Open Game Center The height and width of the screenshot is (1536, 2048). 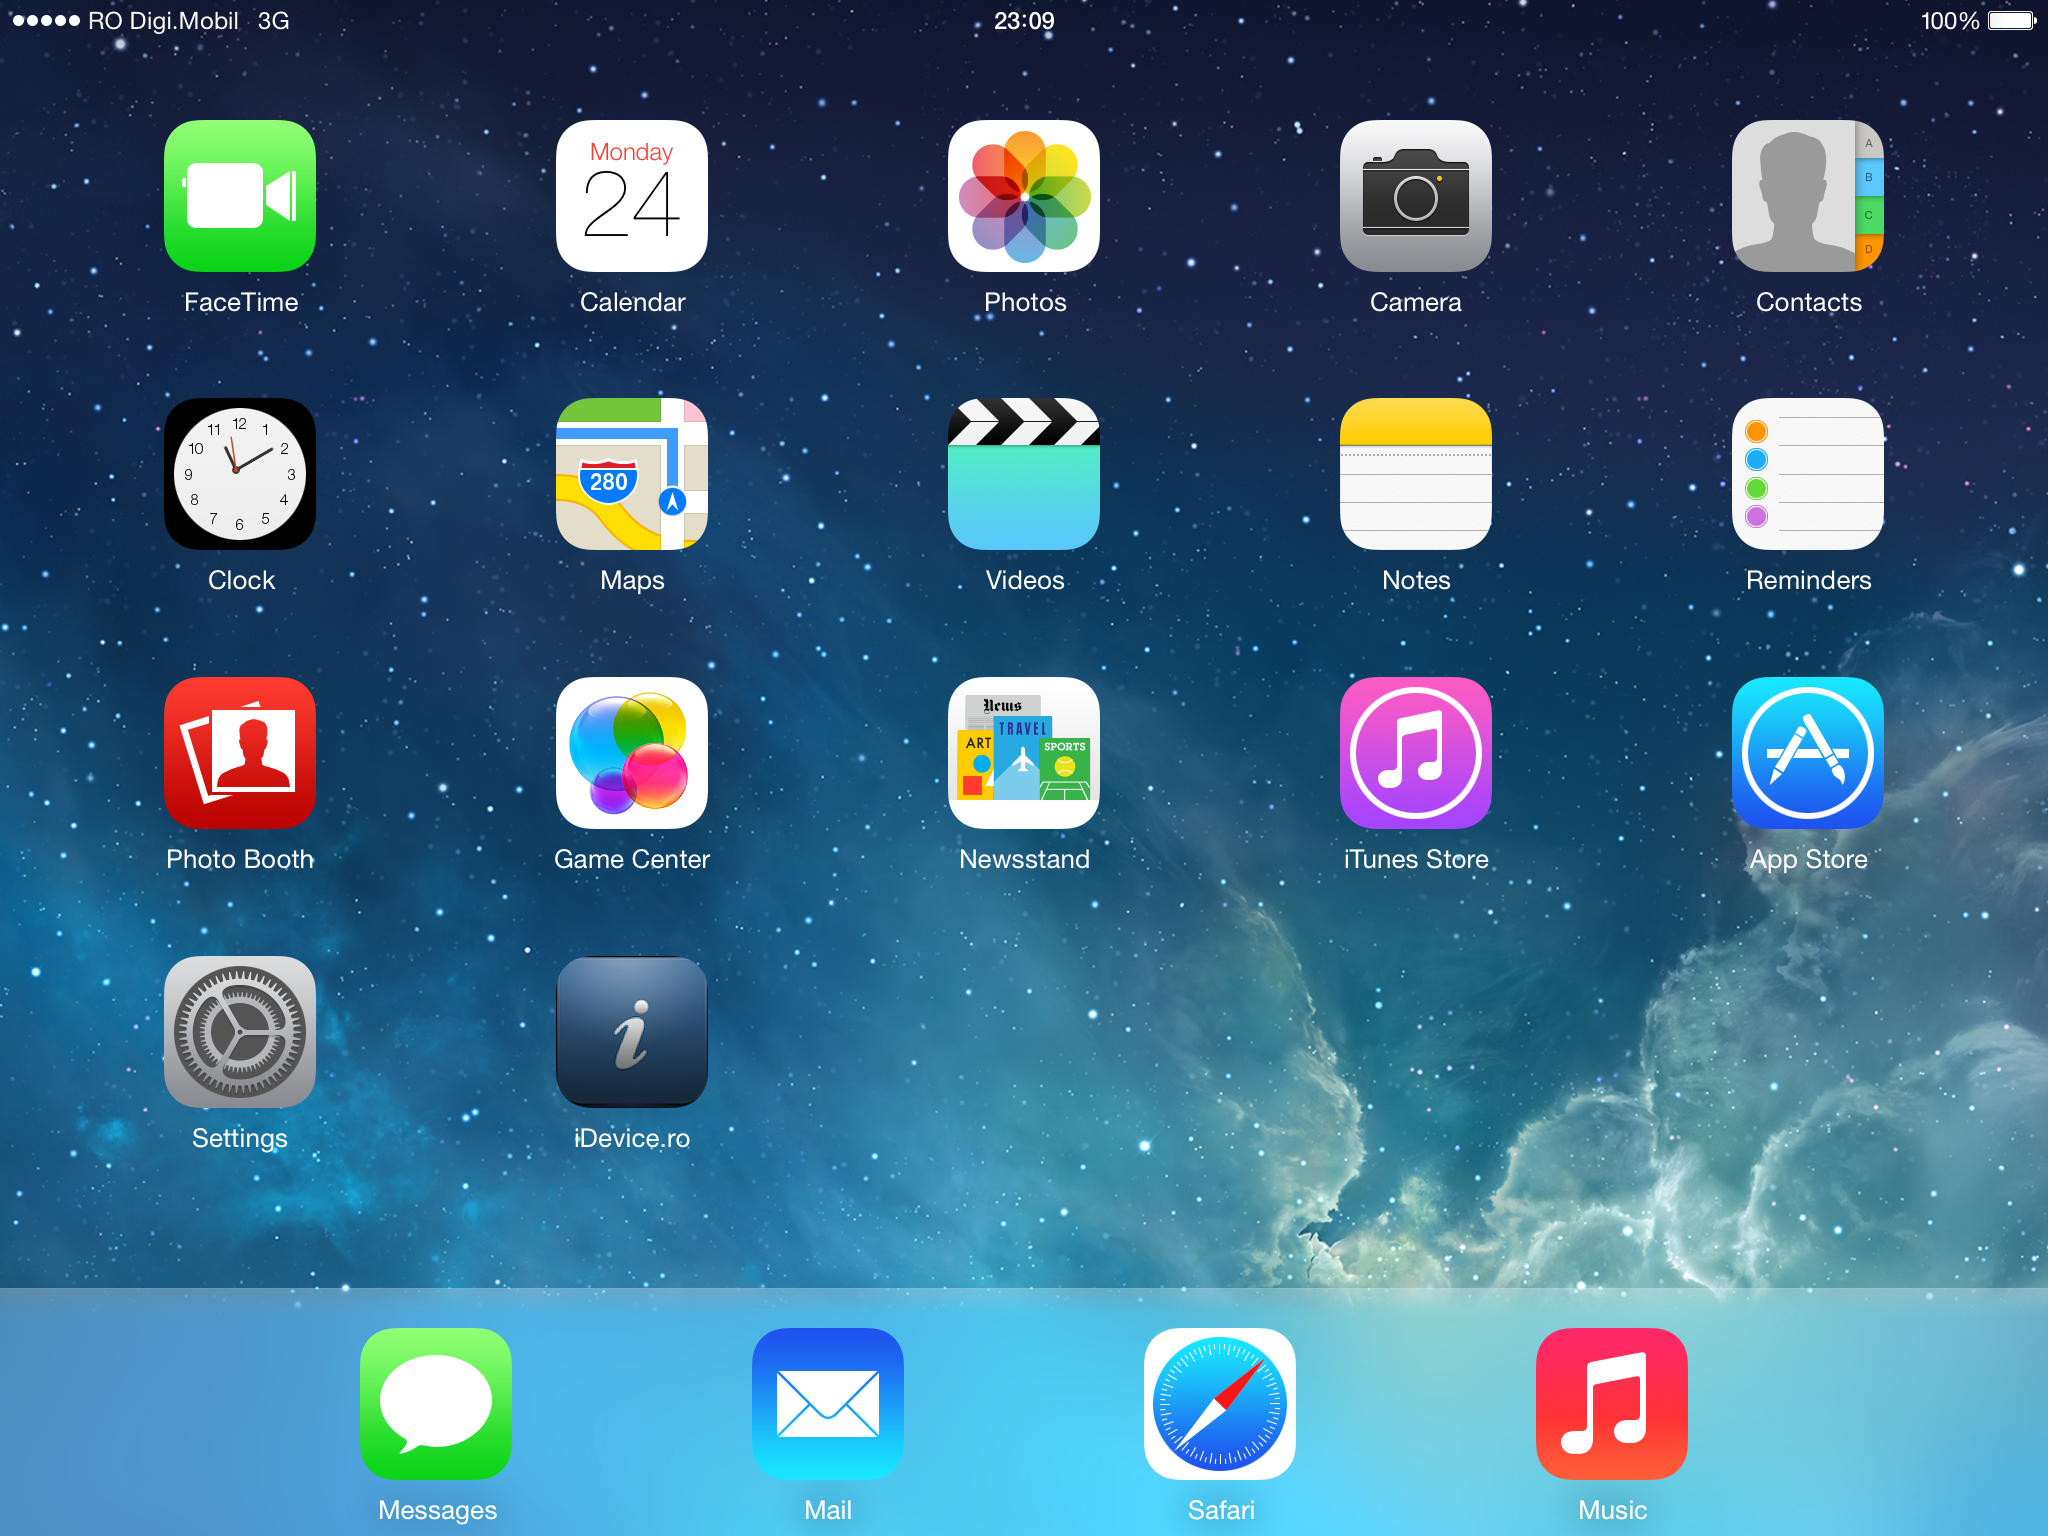[632, 753]
